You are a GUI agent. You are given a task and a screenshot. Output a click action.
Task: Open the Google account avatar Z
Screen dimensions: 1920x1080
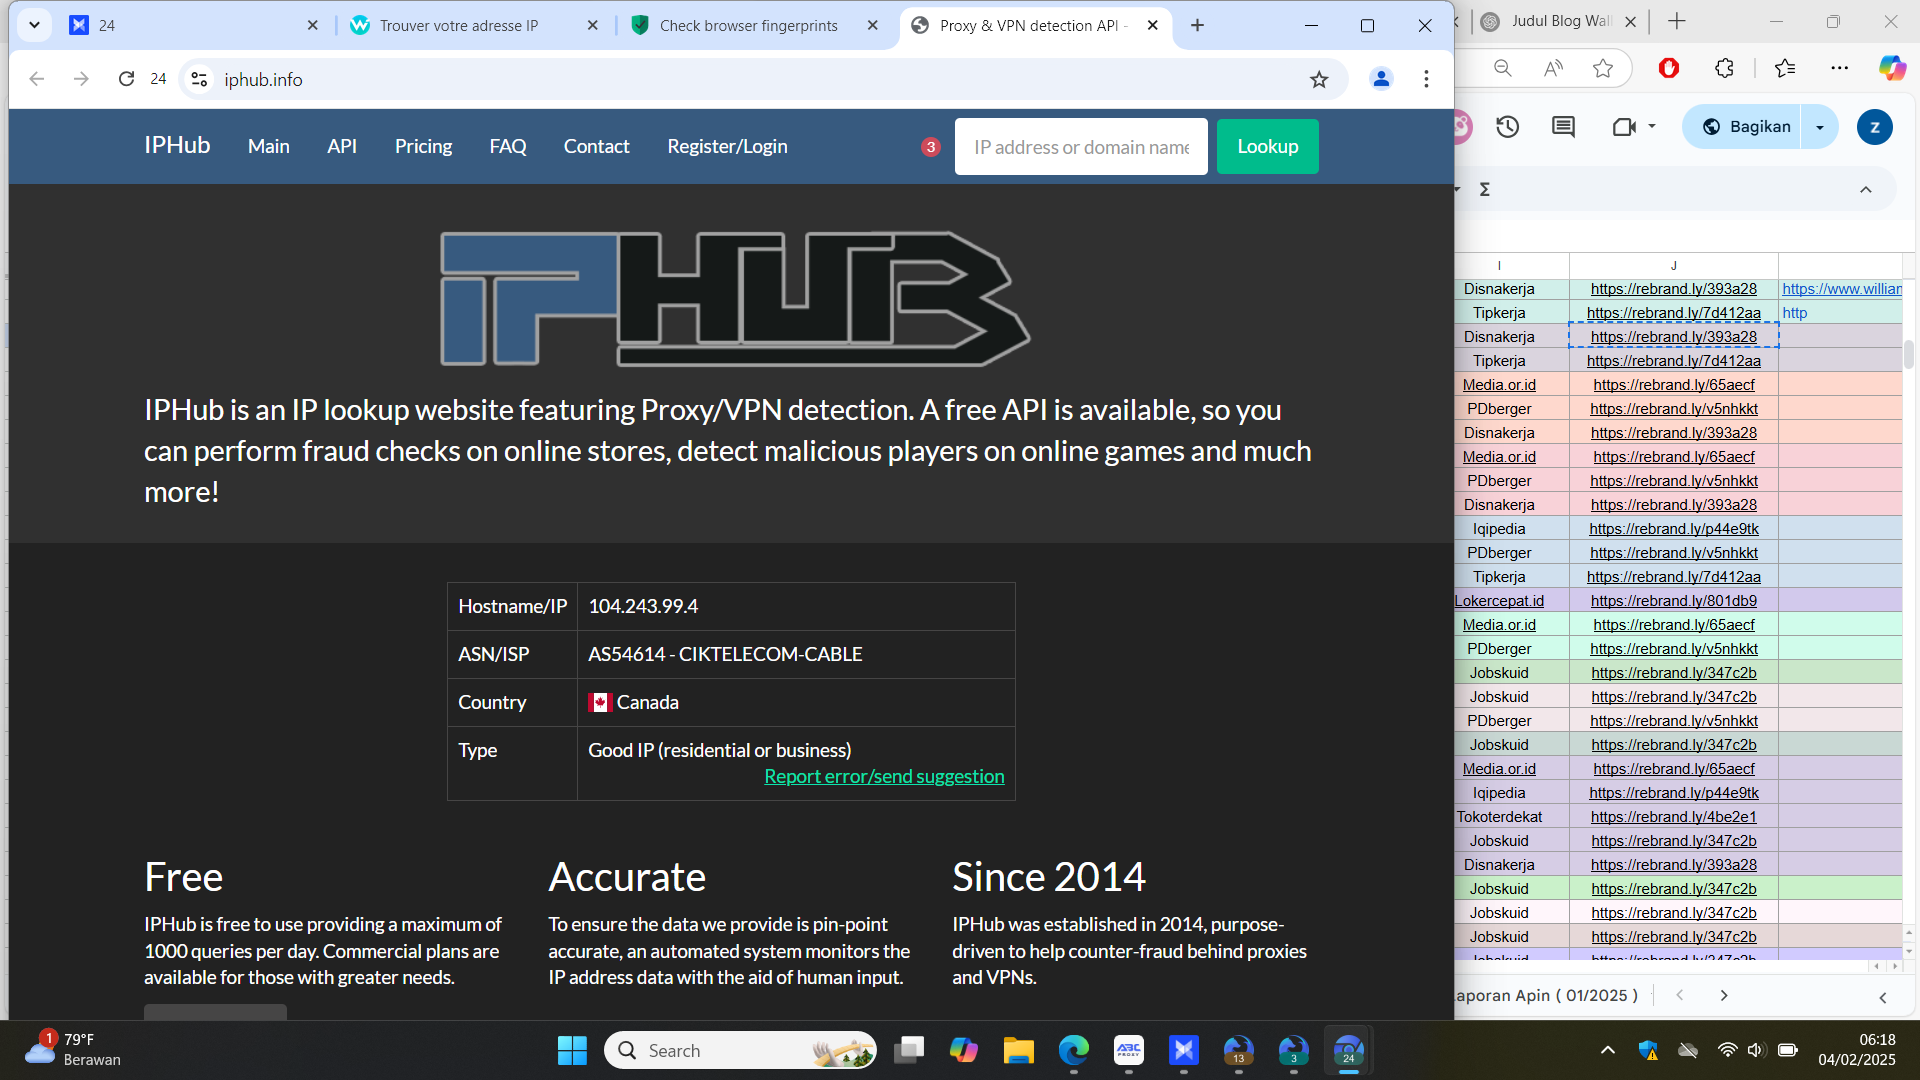pos(1874,127)
